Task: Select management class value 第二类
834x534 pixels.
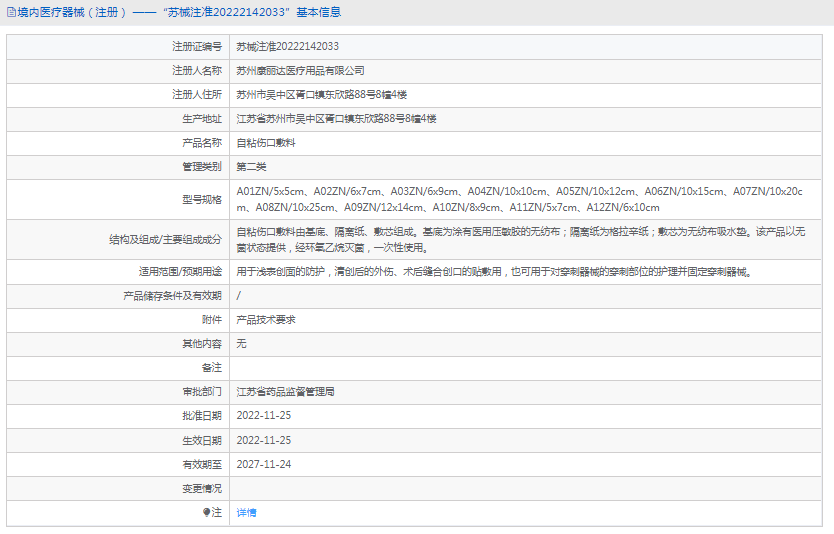Action: coord(252,167)
